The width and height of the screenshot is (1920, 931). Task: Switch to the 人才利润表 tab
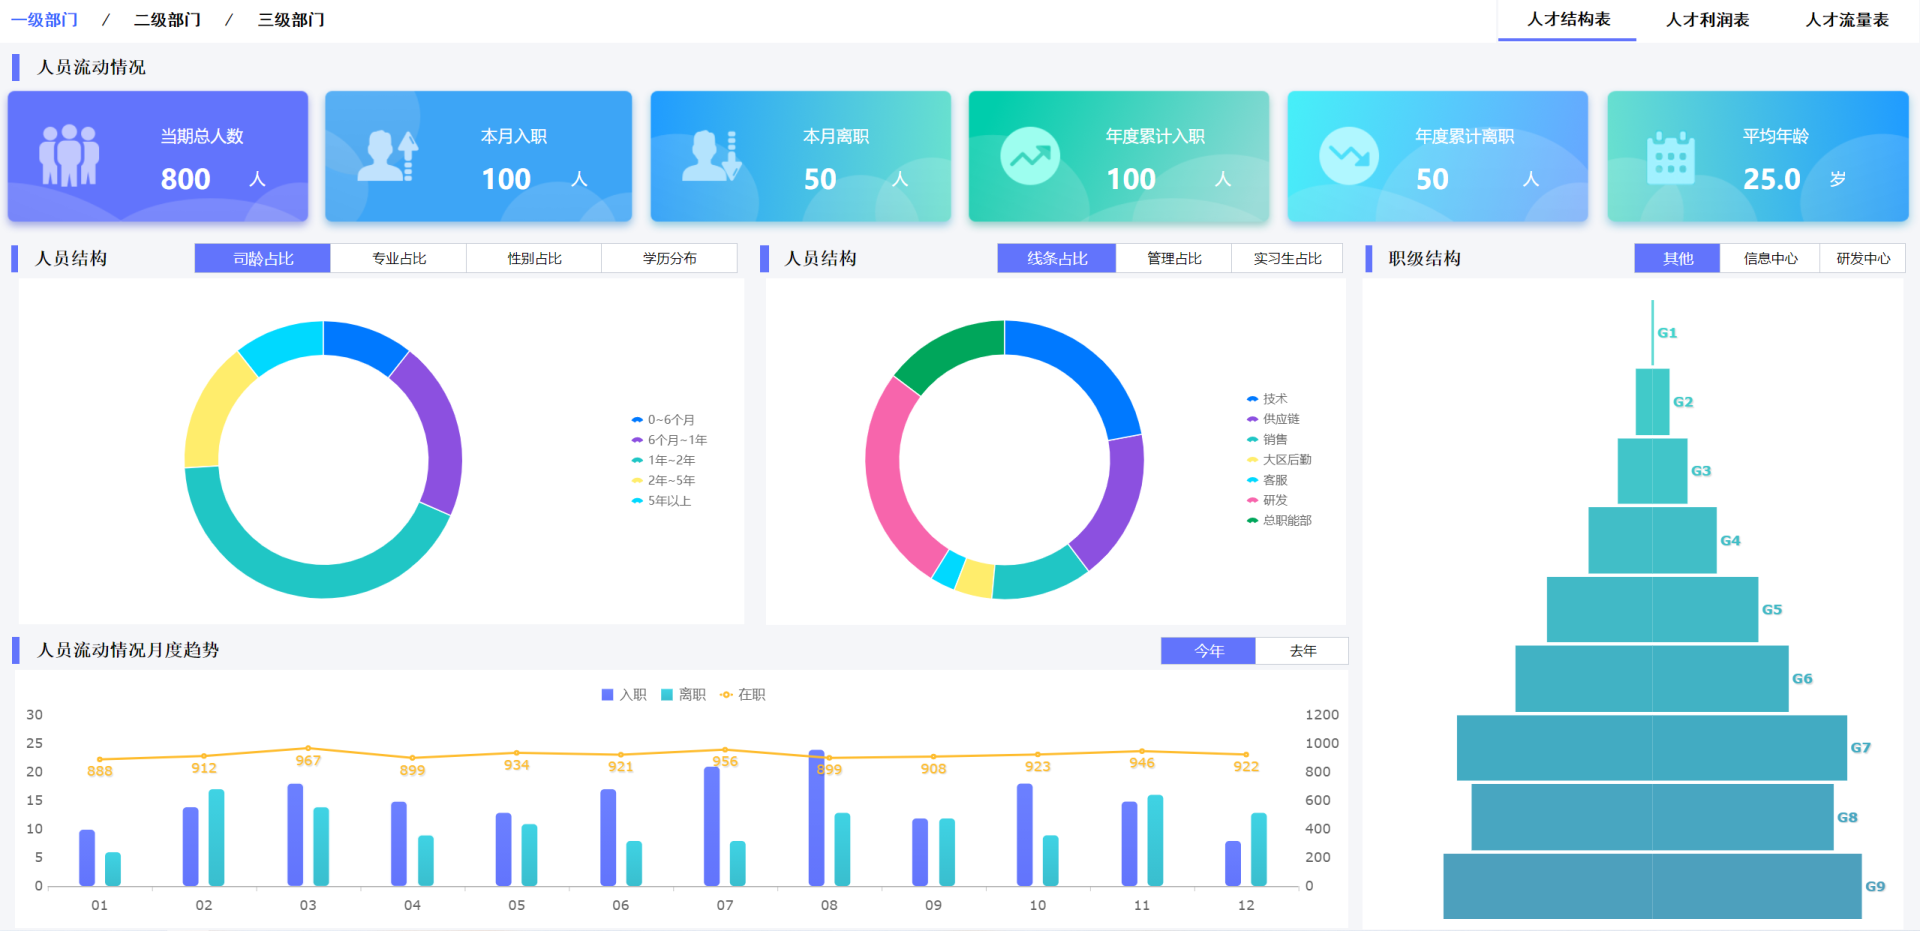click(1707, 20)
